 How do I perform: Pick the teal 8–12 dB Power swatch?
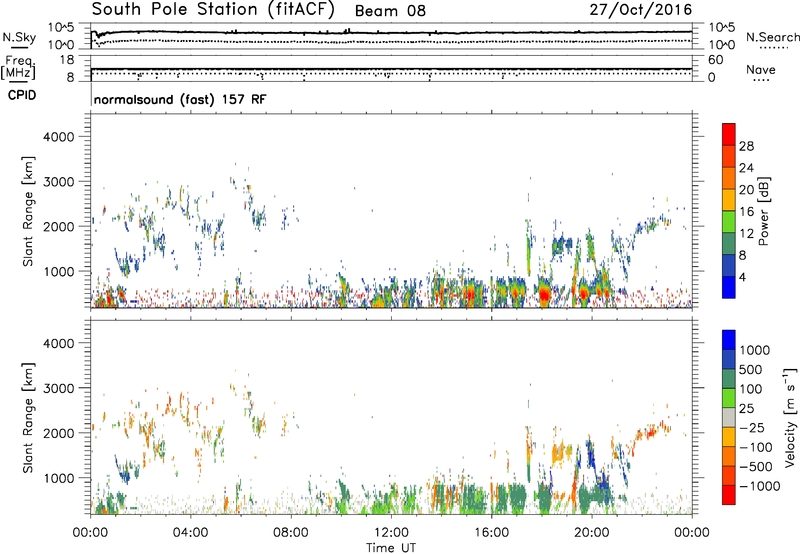coord(729,244)
